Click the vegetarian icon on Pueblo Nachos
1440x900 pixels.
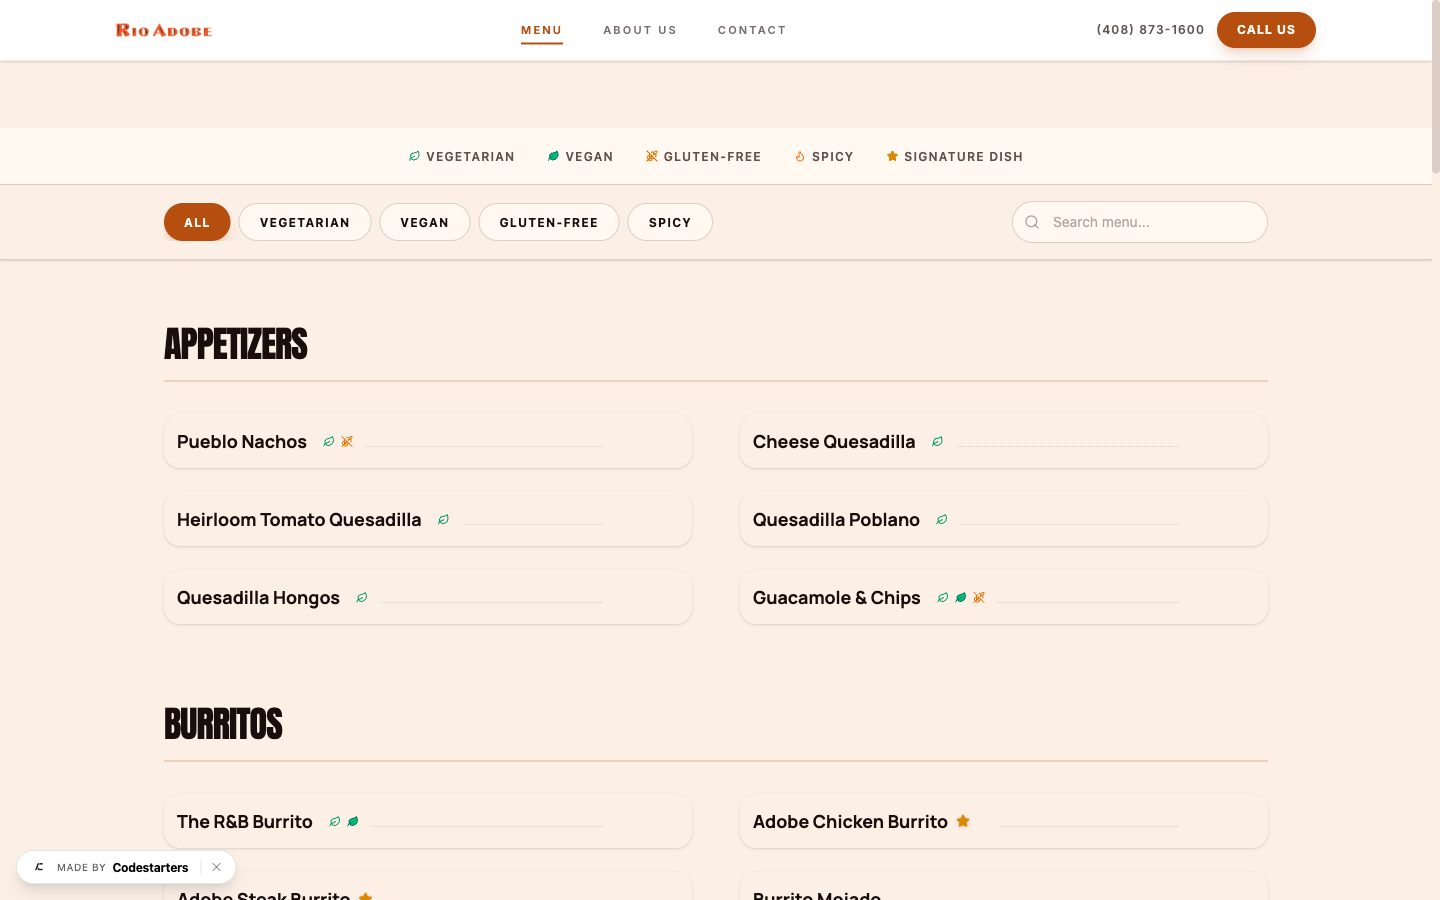(x=329, y=441)
